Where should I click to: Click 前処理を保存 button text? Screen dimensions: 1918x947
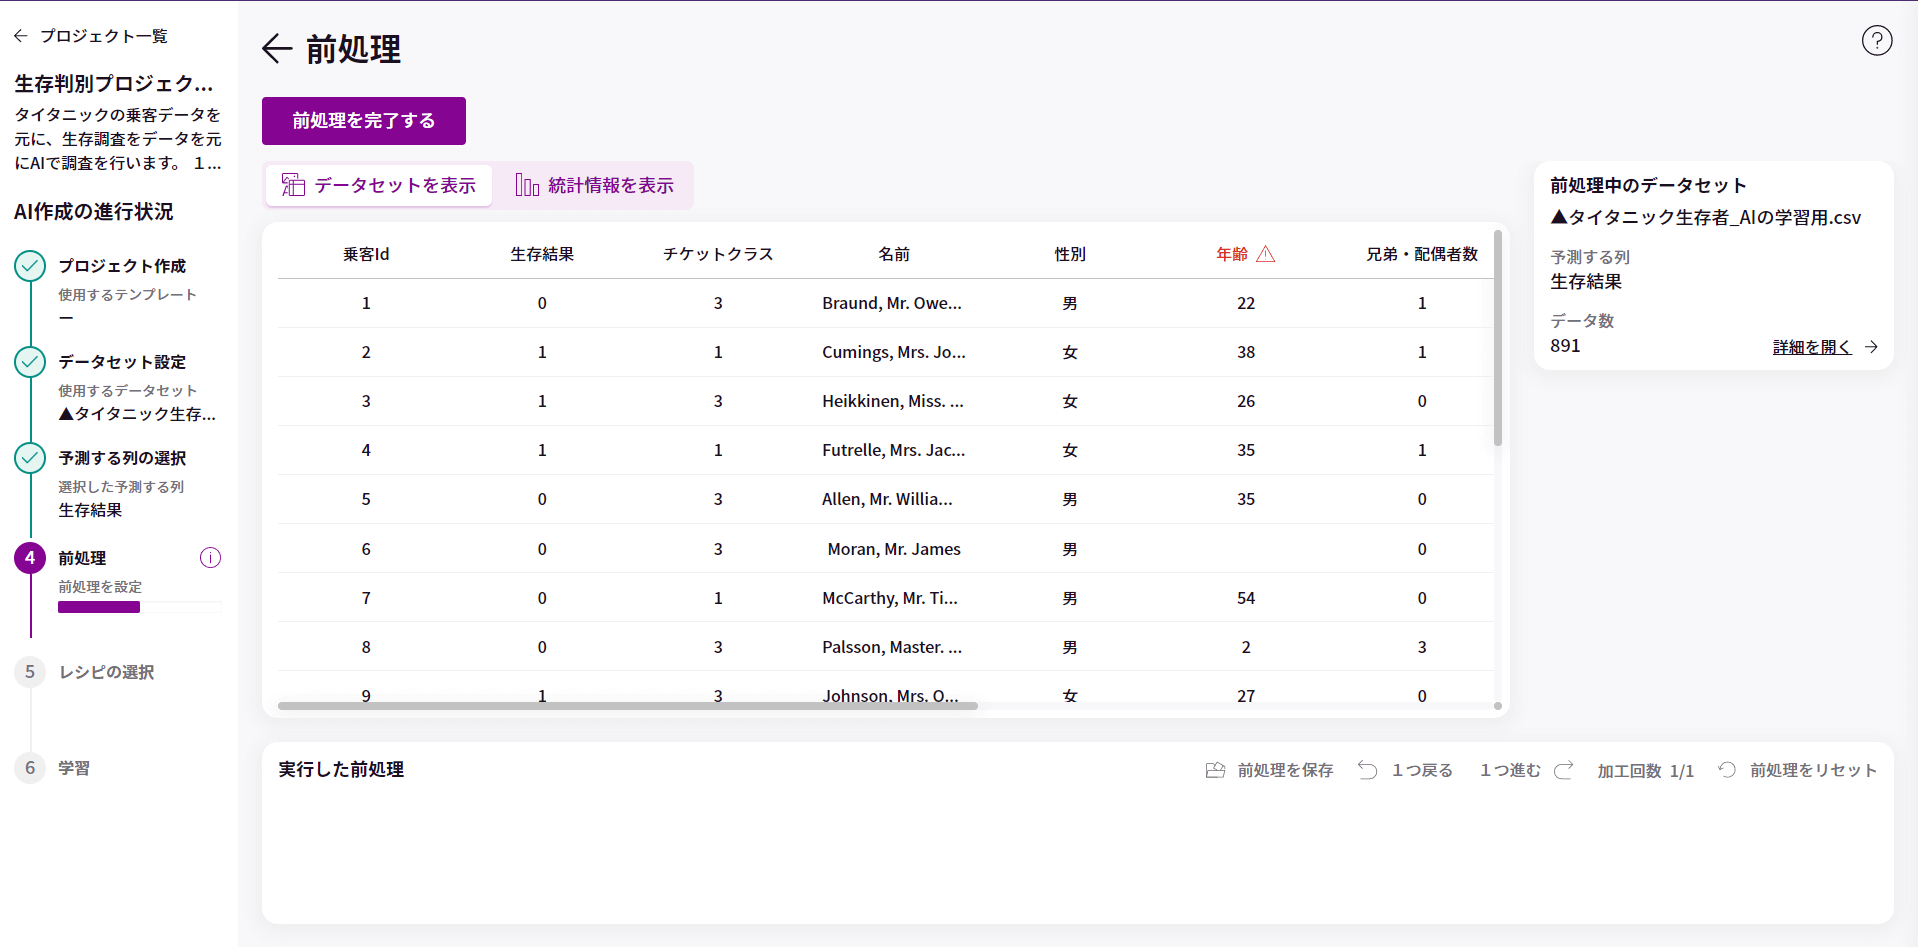(x=1285, y=770)
